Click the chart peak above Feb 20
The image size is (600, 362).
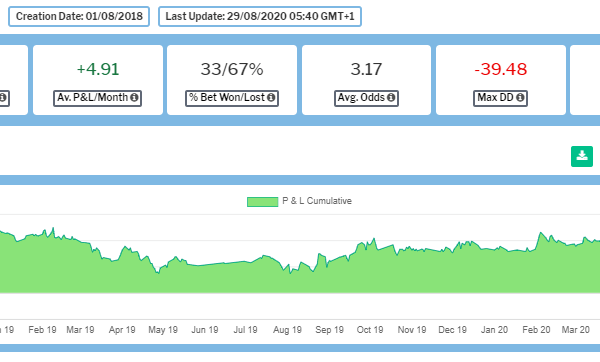[541, 233]
